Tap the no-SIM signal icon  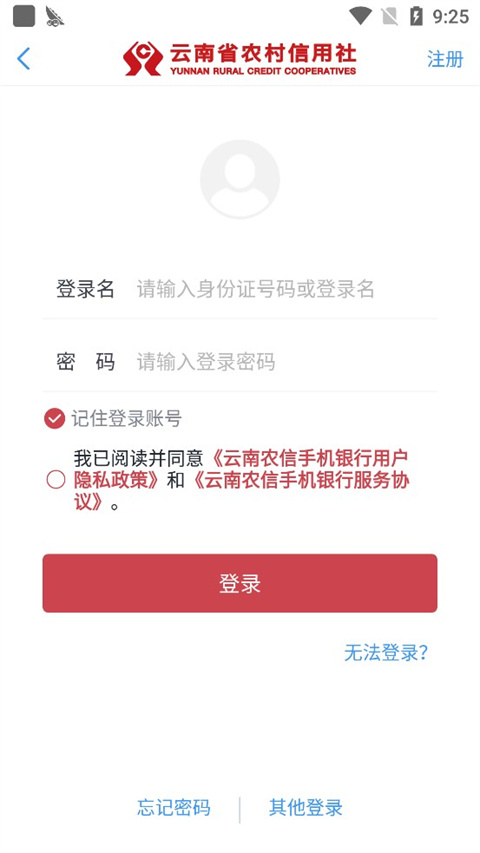point(389,16)
